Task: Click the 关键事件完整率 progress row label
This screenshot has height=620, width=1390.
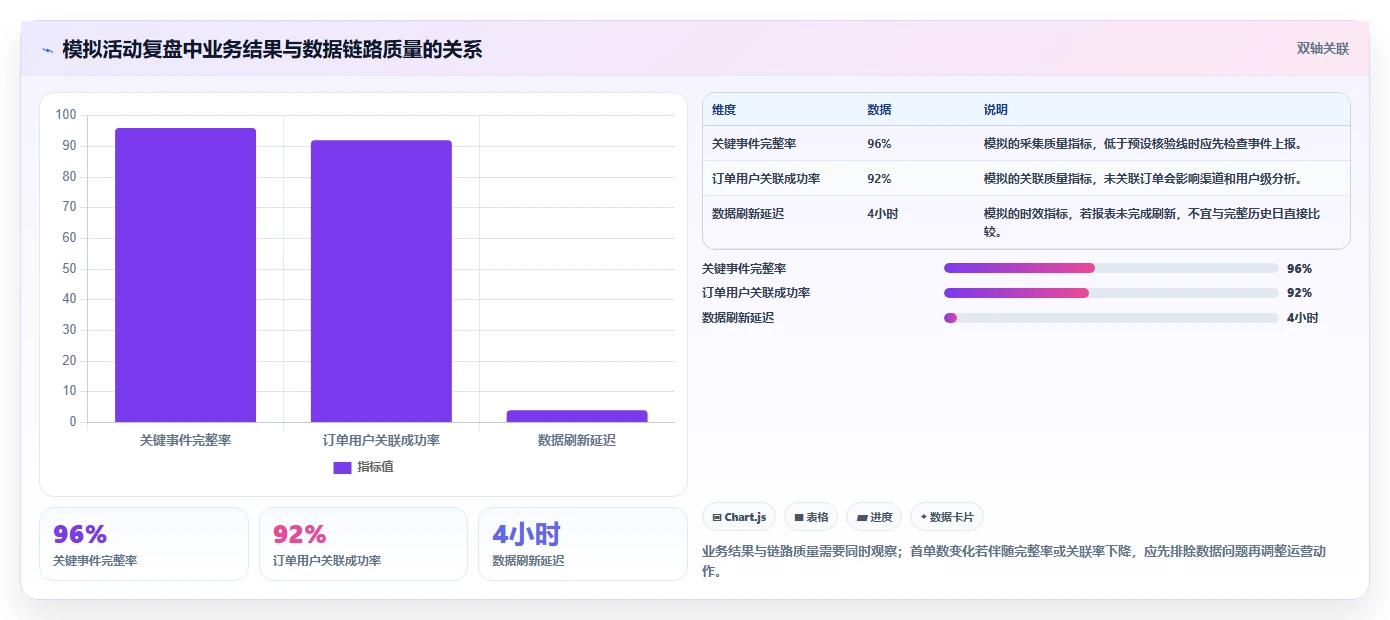Action: coord(744,269)
